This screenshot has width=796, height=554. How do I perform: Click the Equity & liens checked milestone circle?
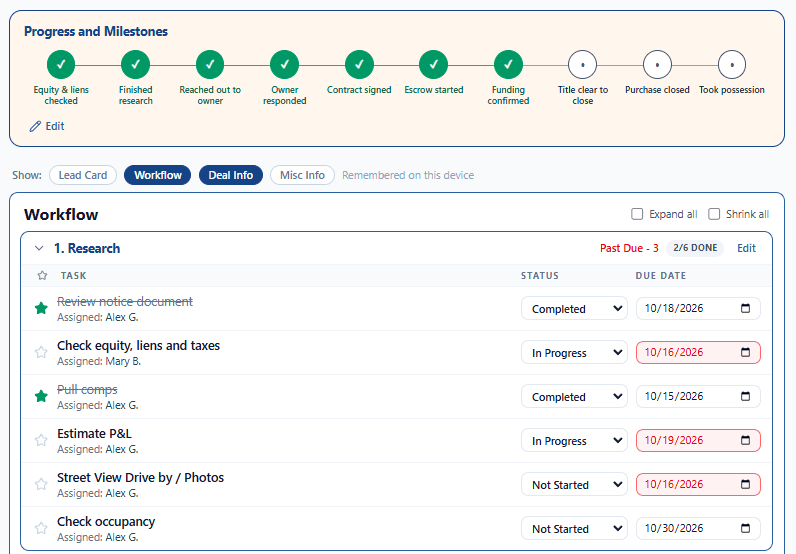[x=61, y=64]
